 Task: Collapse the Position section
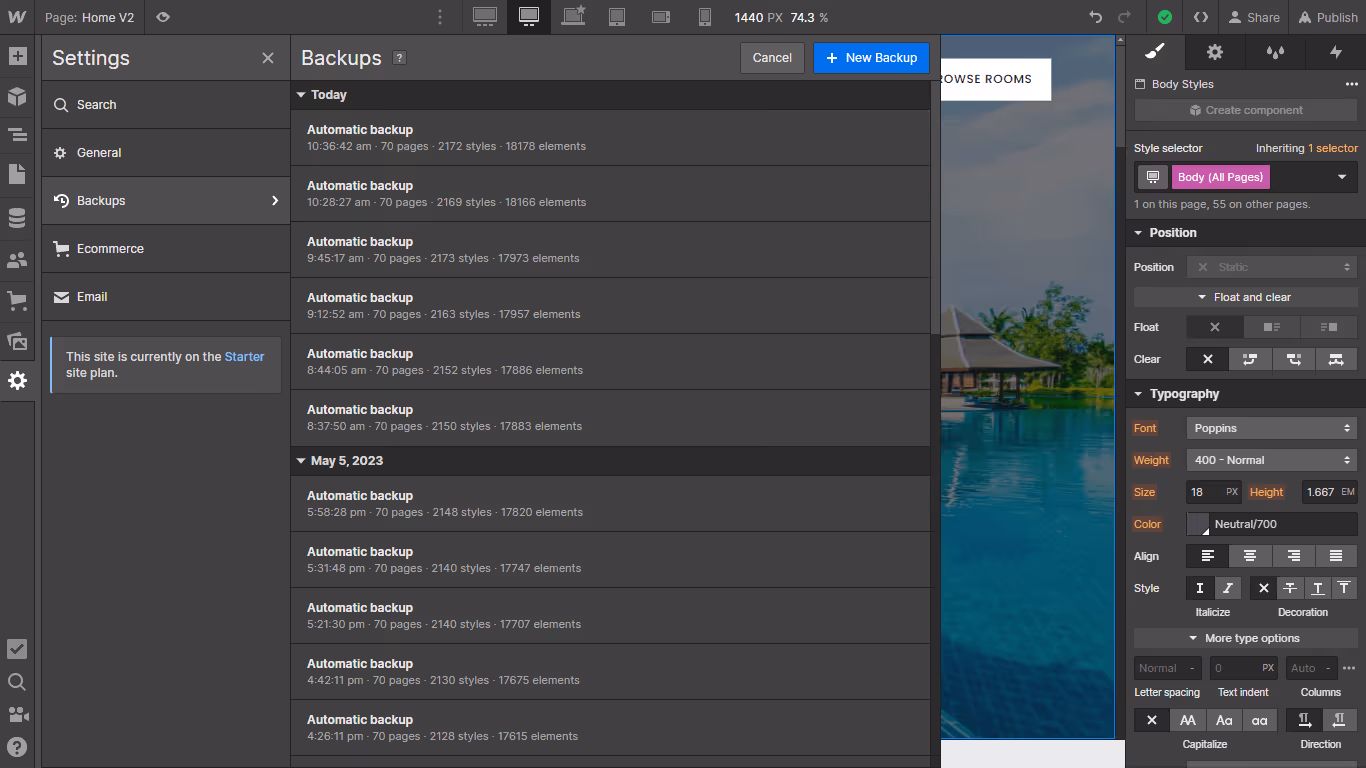point(1138,233)
